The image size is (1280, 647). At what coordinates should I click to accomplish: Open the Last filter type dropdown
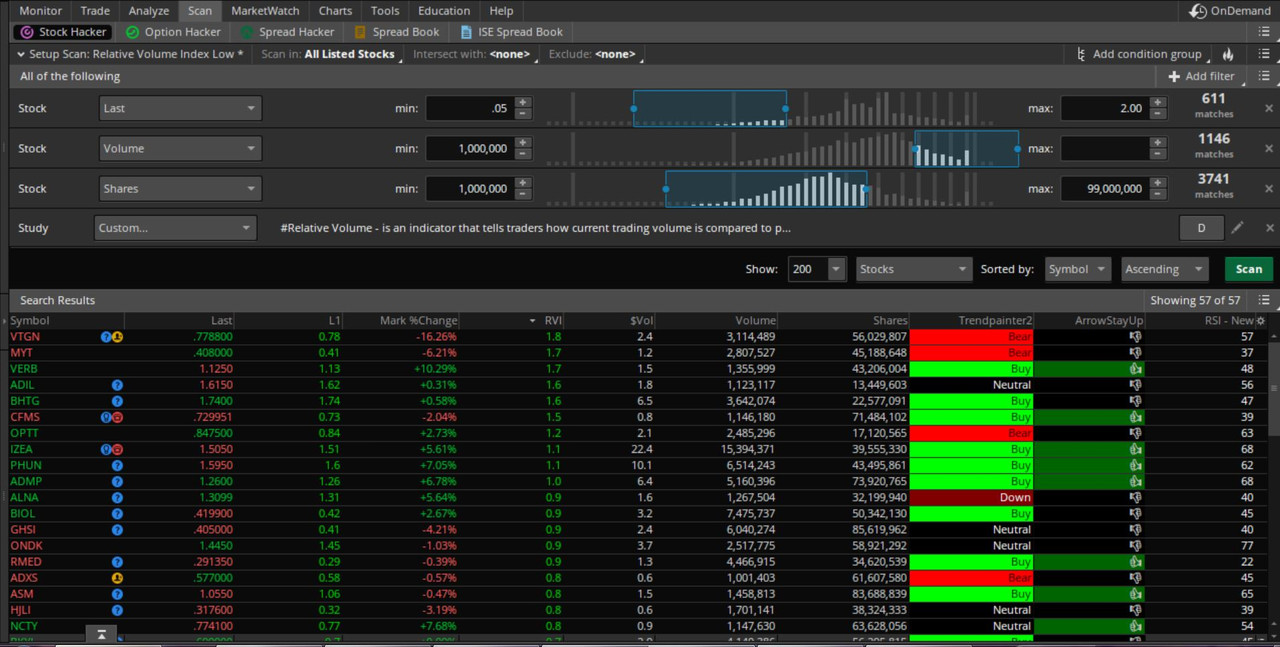pyautogui.click(x=180, y=108)
